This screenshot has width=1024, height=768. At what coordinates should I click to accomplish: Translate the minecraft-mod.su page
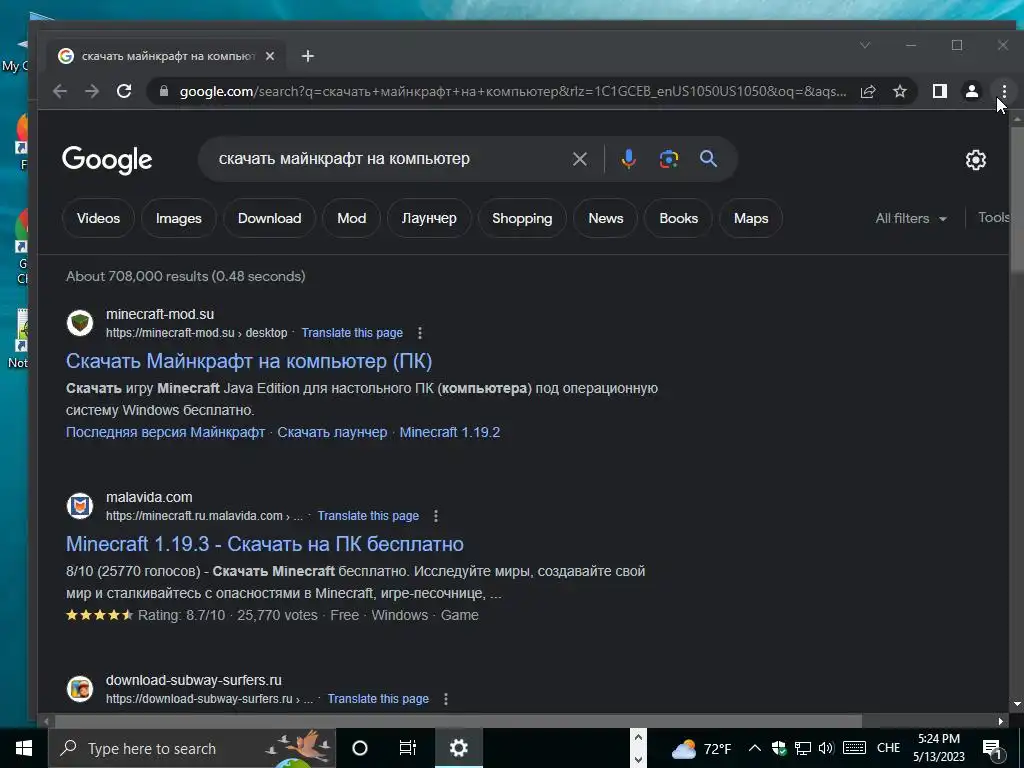click(x=352, y=333)
